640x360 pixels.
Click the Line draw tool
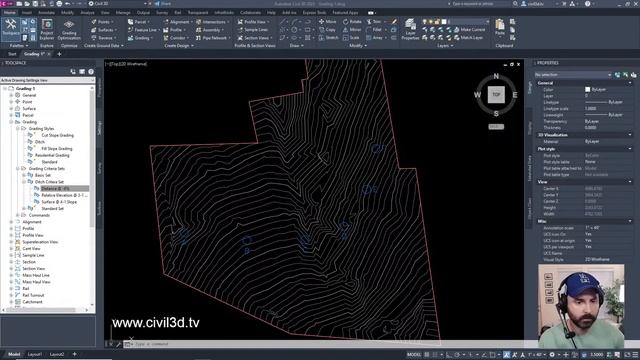[x=283, y=22]
